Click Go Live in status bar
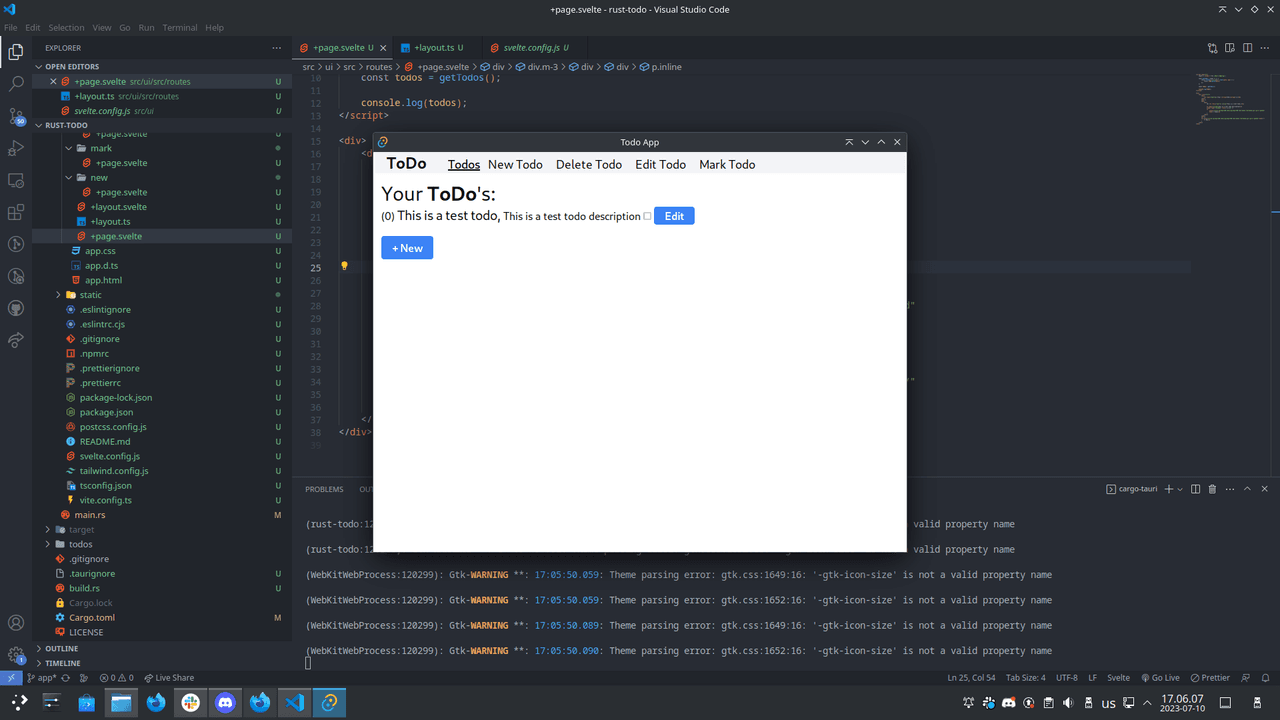Image resolution: width=1280 pixels, height=720 pixels. (1159, 678)
